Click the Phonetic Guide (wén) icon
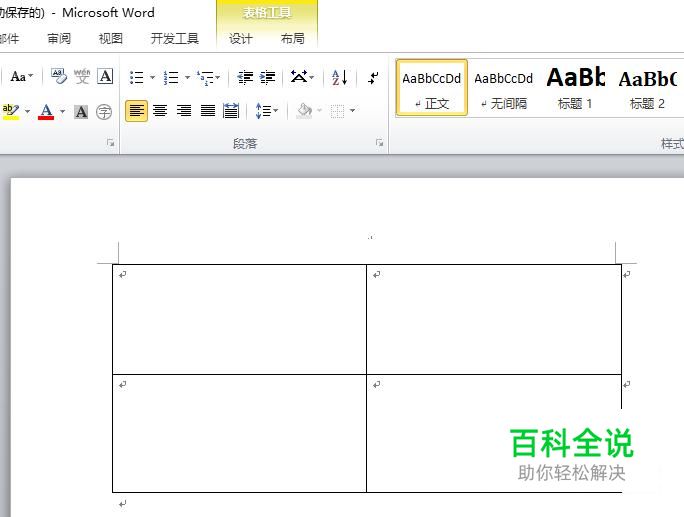The height and width of the screenshot is (517, 684). click(x=82, y=77)
